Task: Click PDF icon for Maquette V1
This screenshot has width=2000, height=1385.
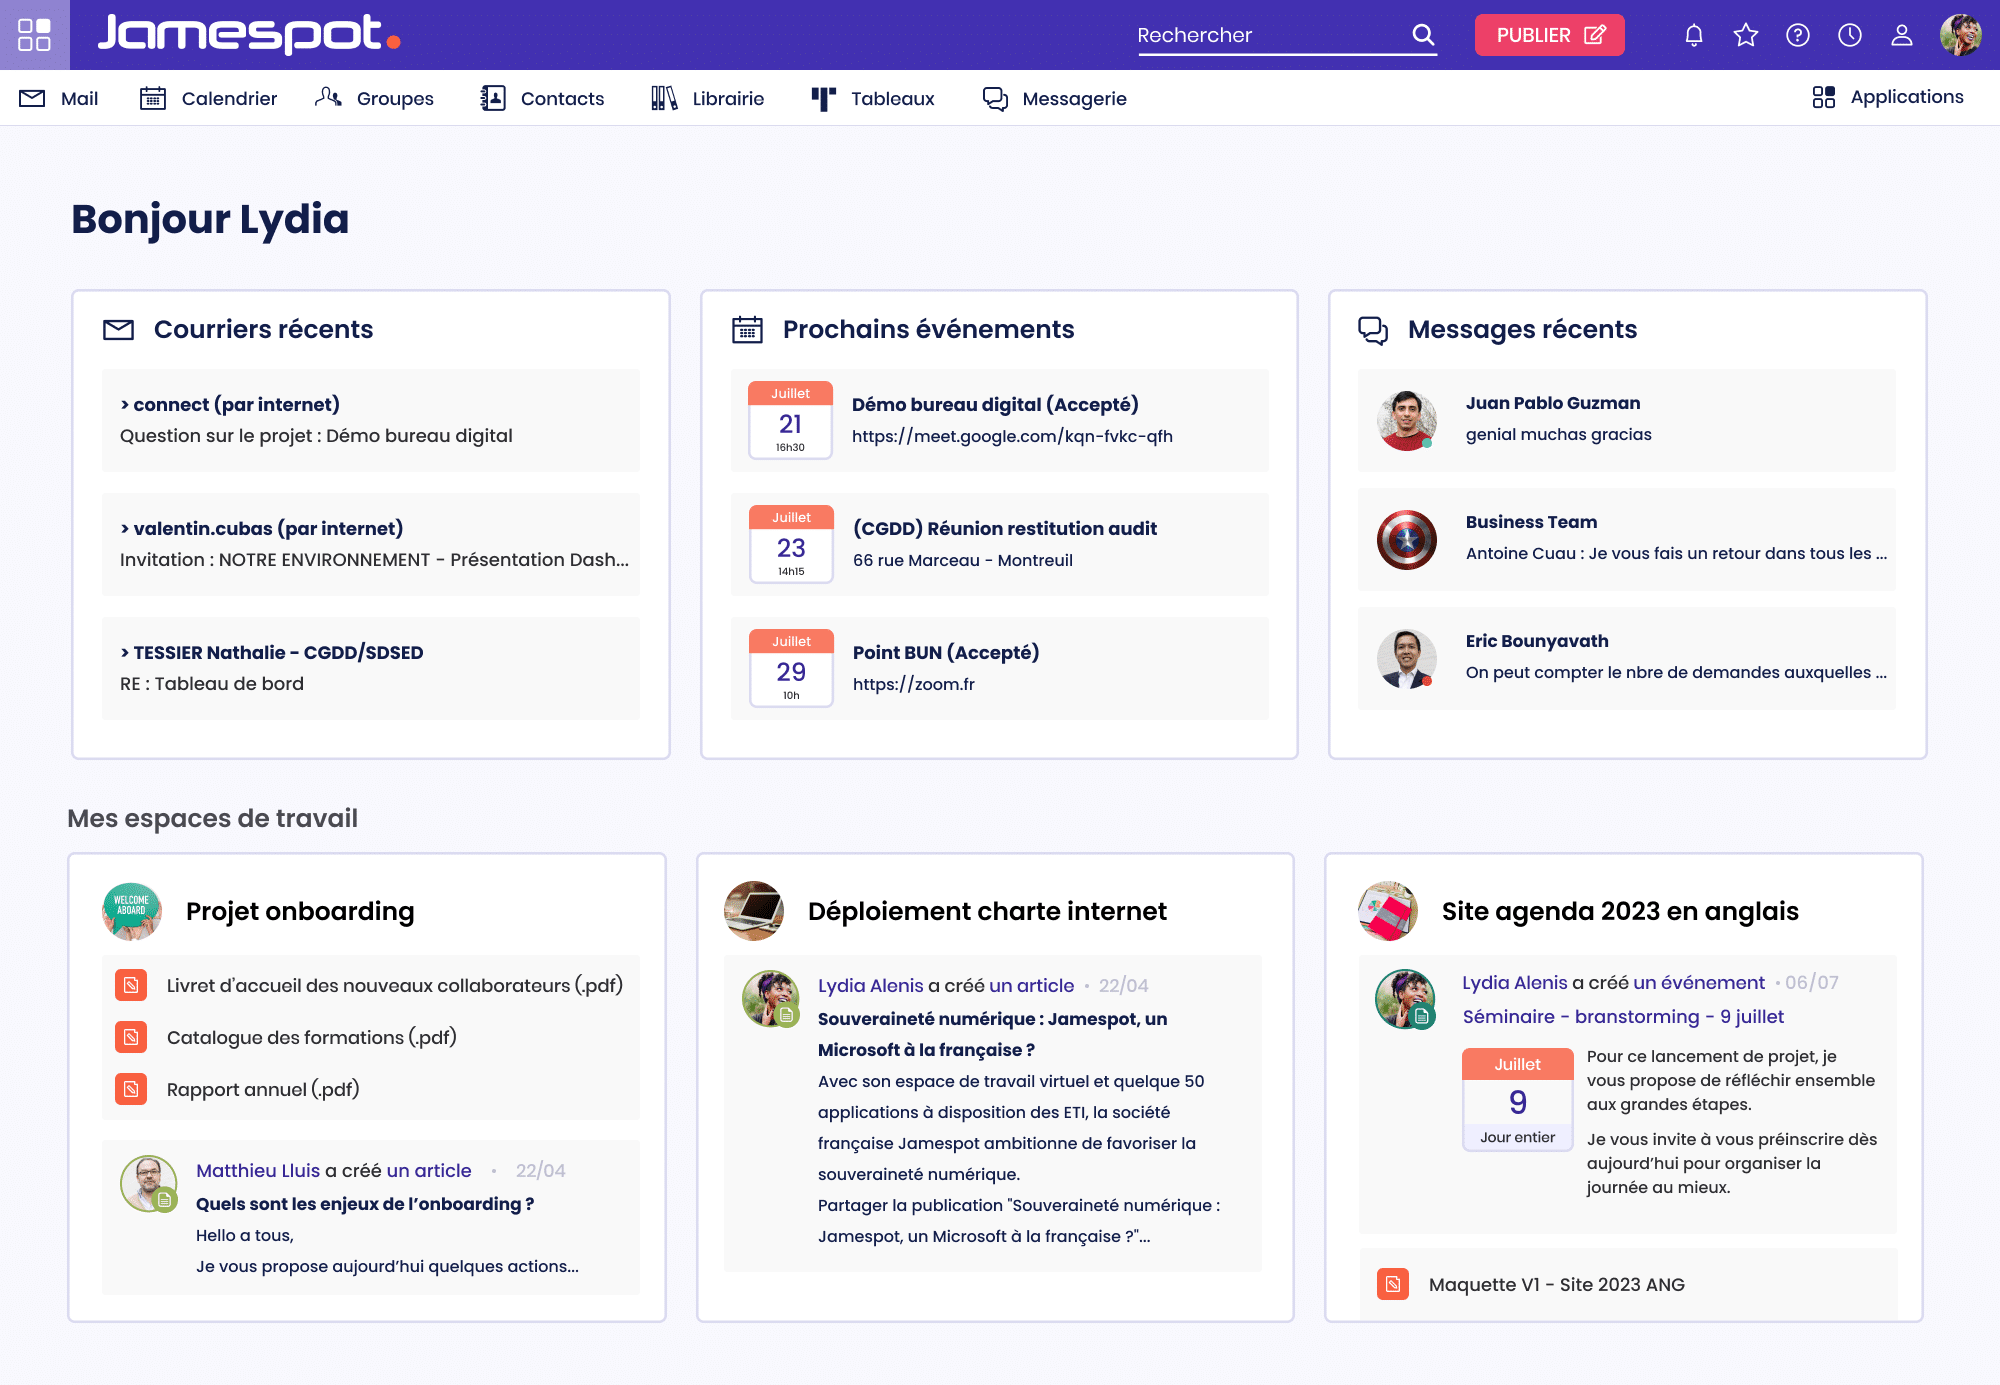Action: click(x=1393, y=1284)
